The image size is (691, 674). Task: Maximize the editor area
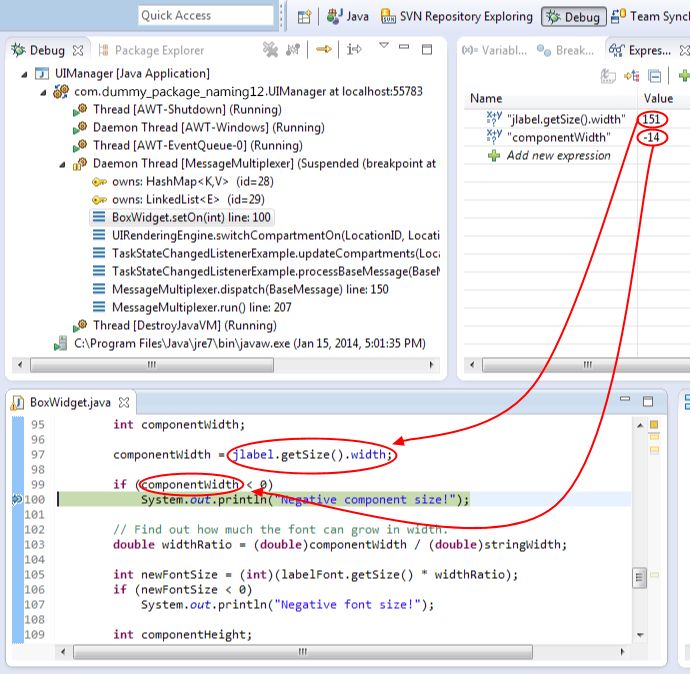[648, 401]
